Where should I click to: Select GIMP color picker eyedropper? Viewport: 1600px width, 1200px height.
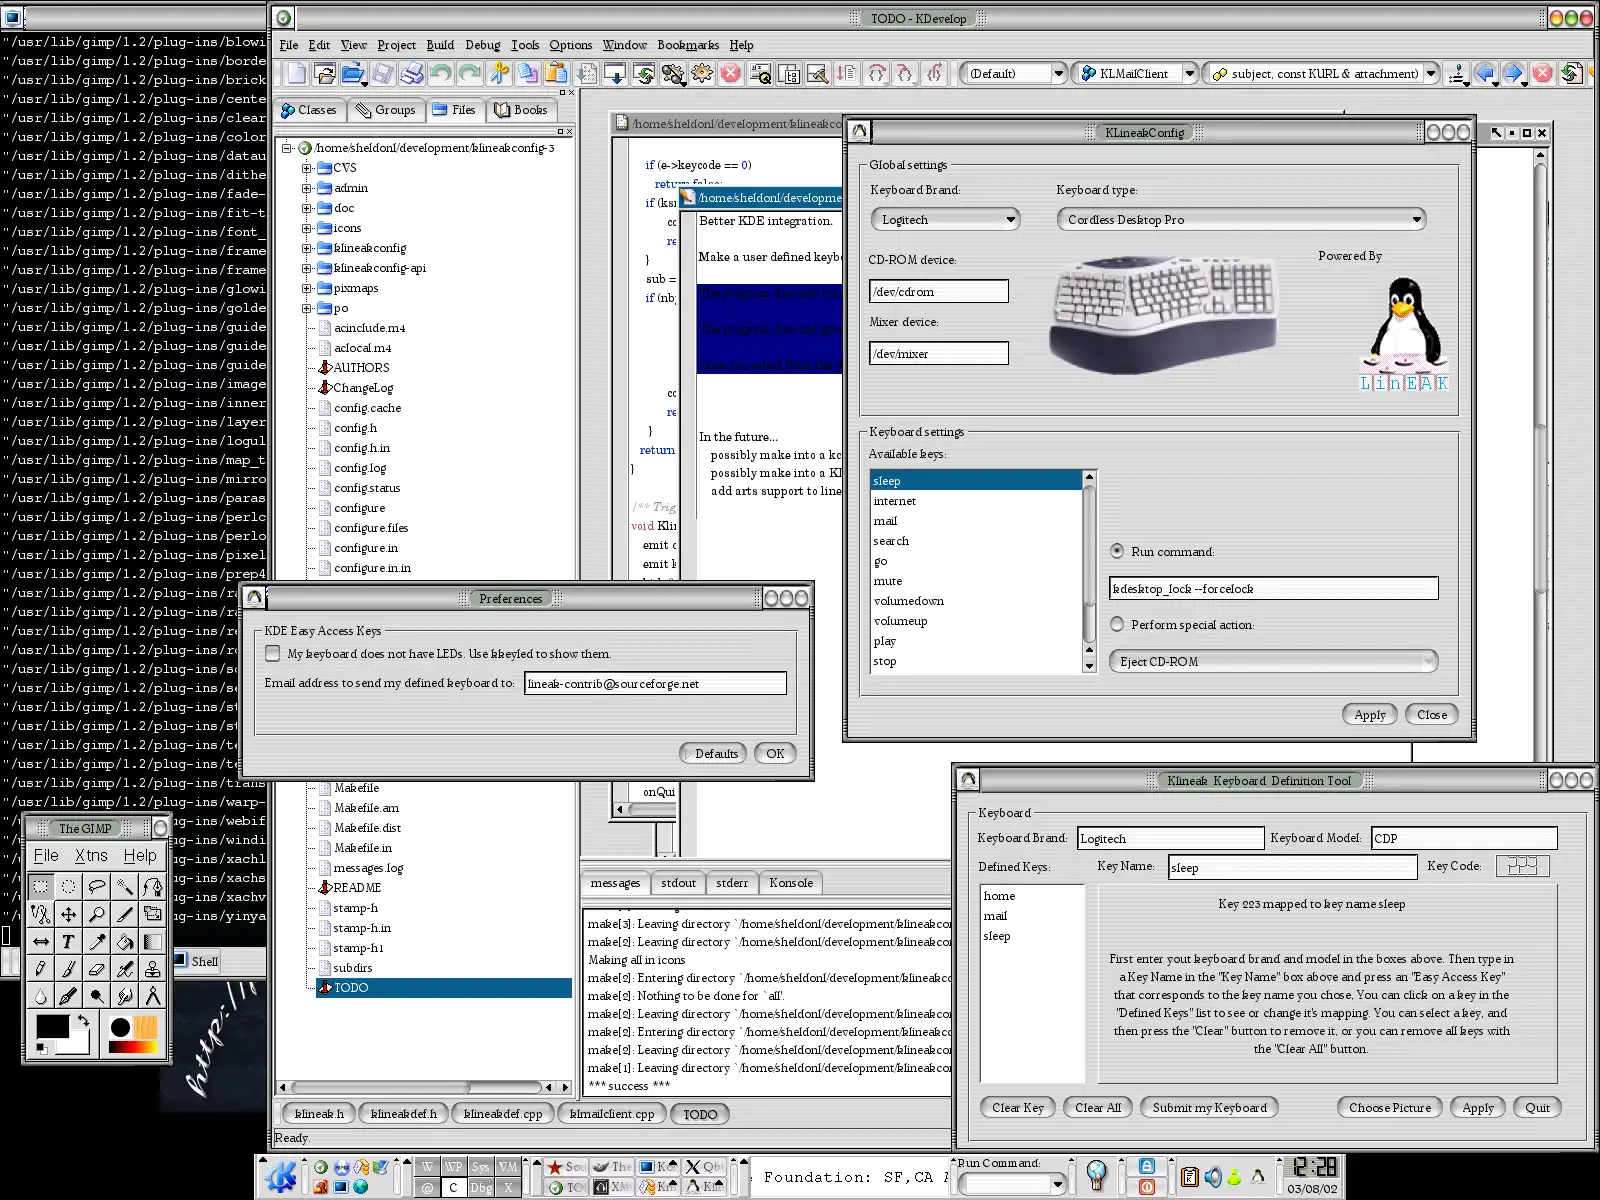click(96, 941)
